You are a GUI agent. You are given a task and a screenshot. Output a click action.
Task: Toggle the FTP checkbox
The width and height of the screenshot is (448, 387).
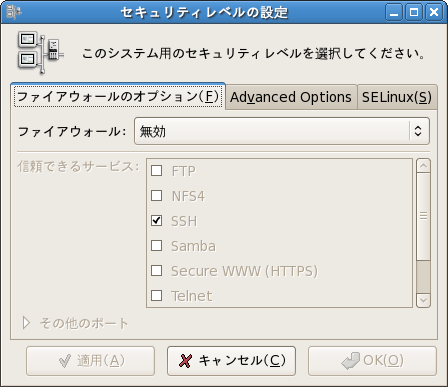coord(157,171)
